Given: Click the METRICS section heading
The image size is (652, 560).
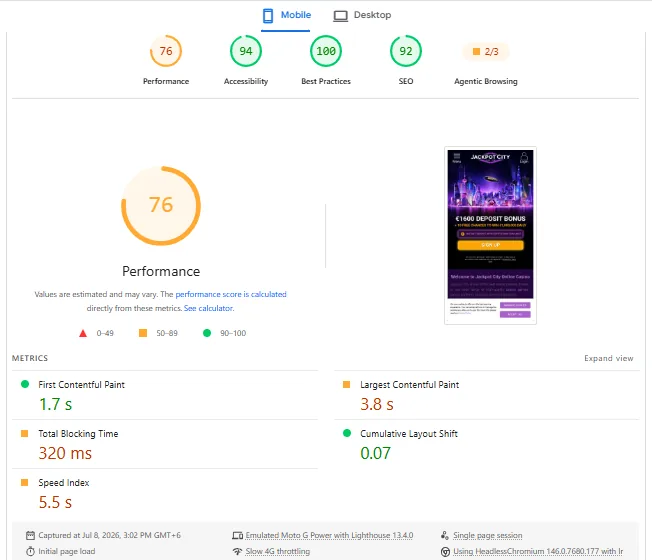Looking at the screenshot, I should point(30,358).
